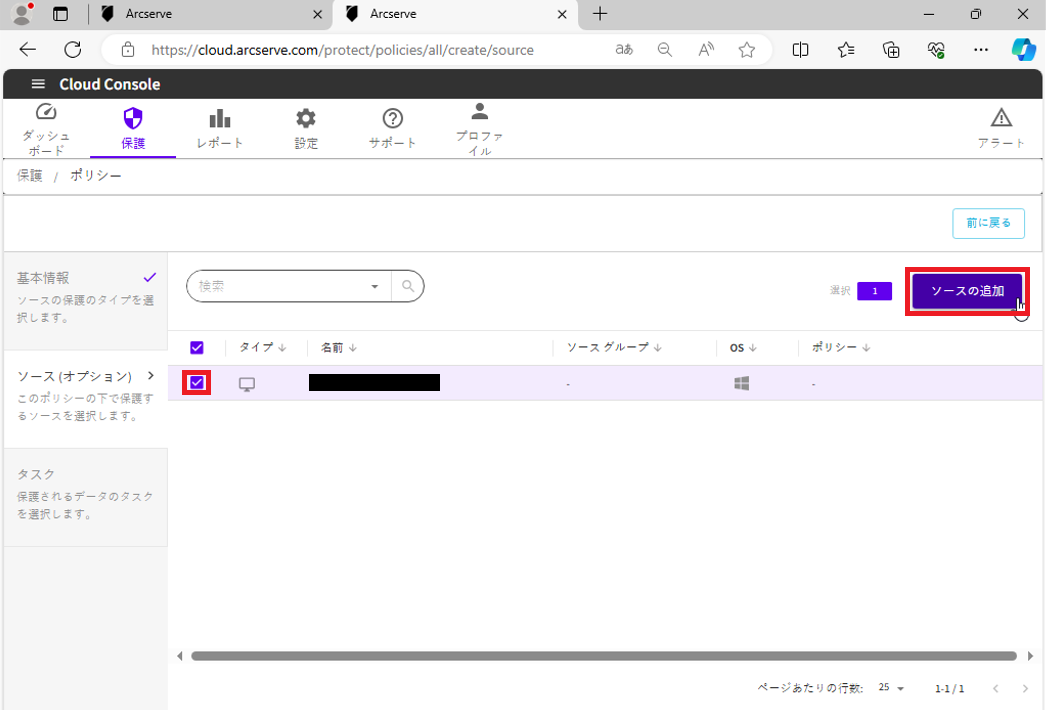Screen dimensions: 1048x715
Task: Open アラート warning triangle icon
Action: (1001, 119)
